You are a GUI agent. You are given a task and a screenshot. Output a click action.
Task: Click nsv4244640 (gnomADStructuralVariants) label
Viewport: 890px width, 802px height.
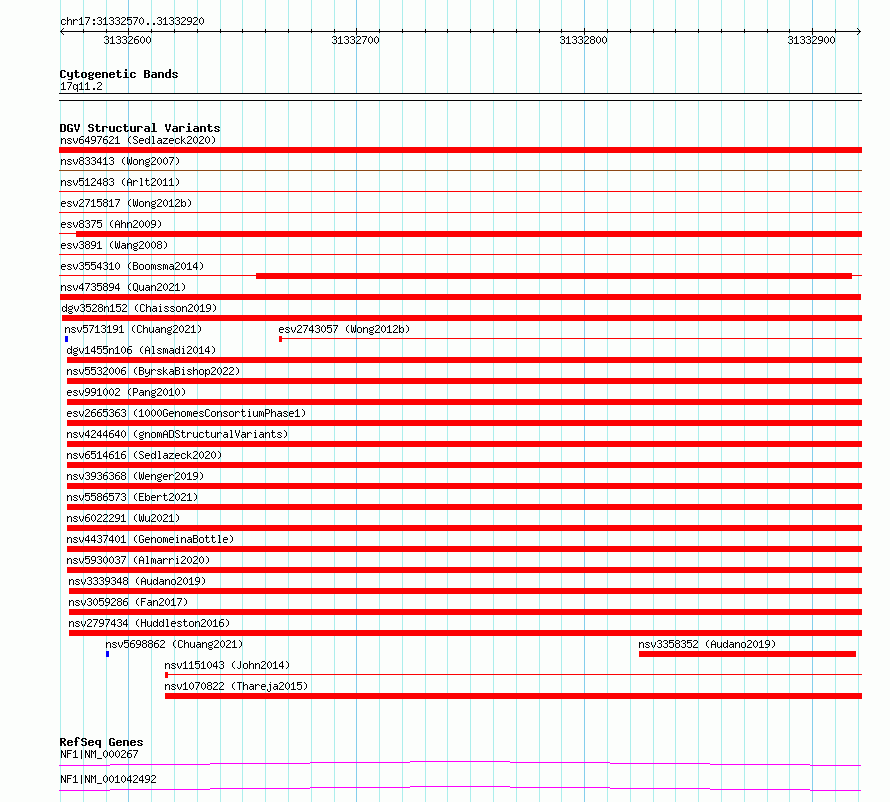click(x=177, y=434)
